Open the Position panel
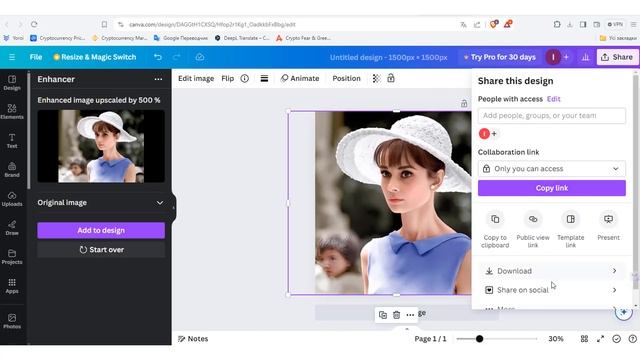The height and width of the screenshot is (360, 640). click(x=346, y=78)
